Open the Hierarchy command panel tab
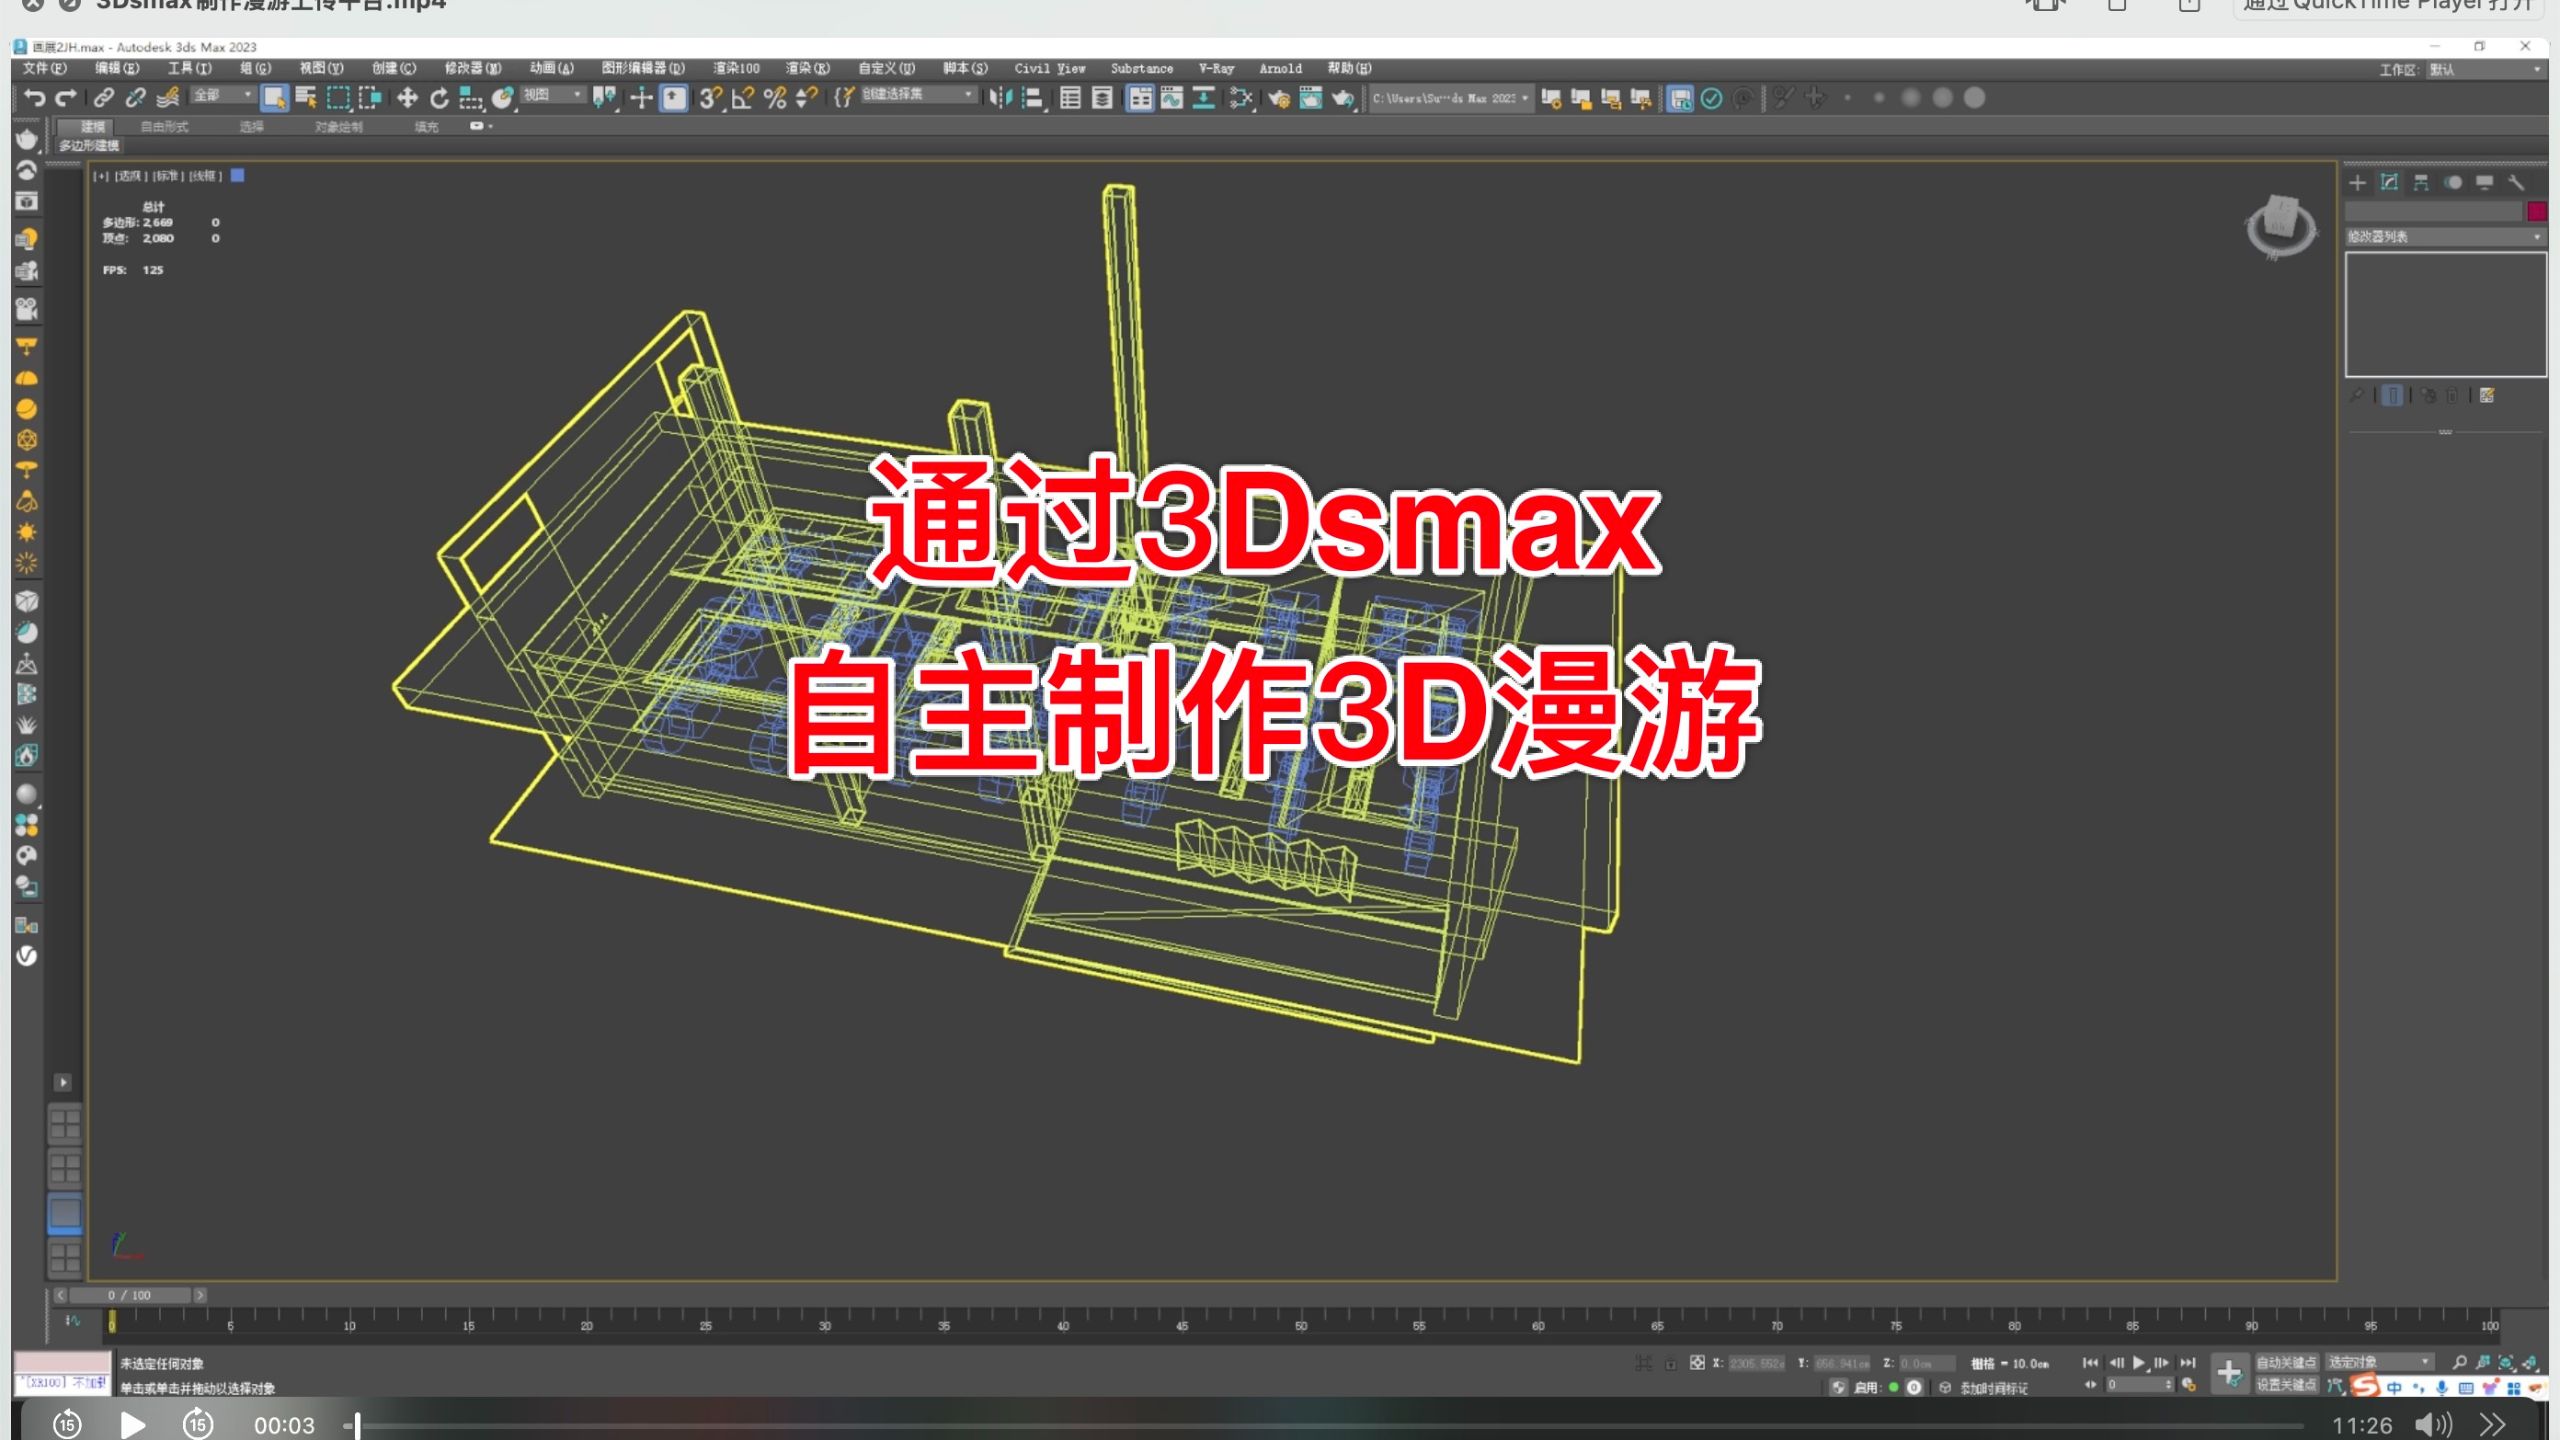This screenshot has height=1440, width=2560. [x=2421, y=182]
